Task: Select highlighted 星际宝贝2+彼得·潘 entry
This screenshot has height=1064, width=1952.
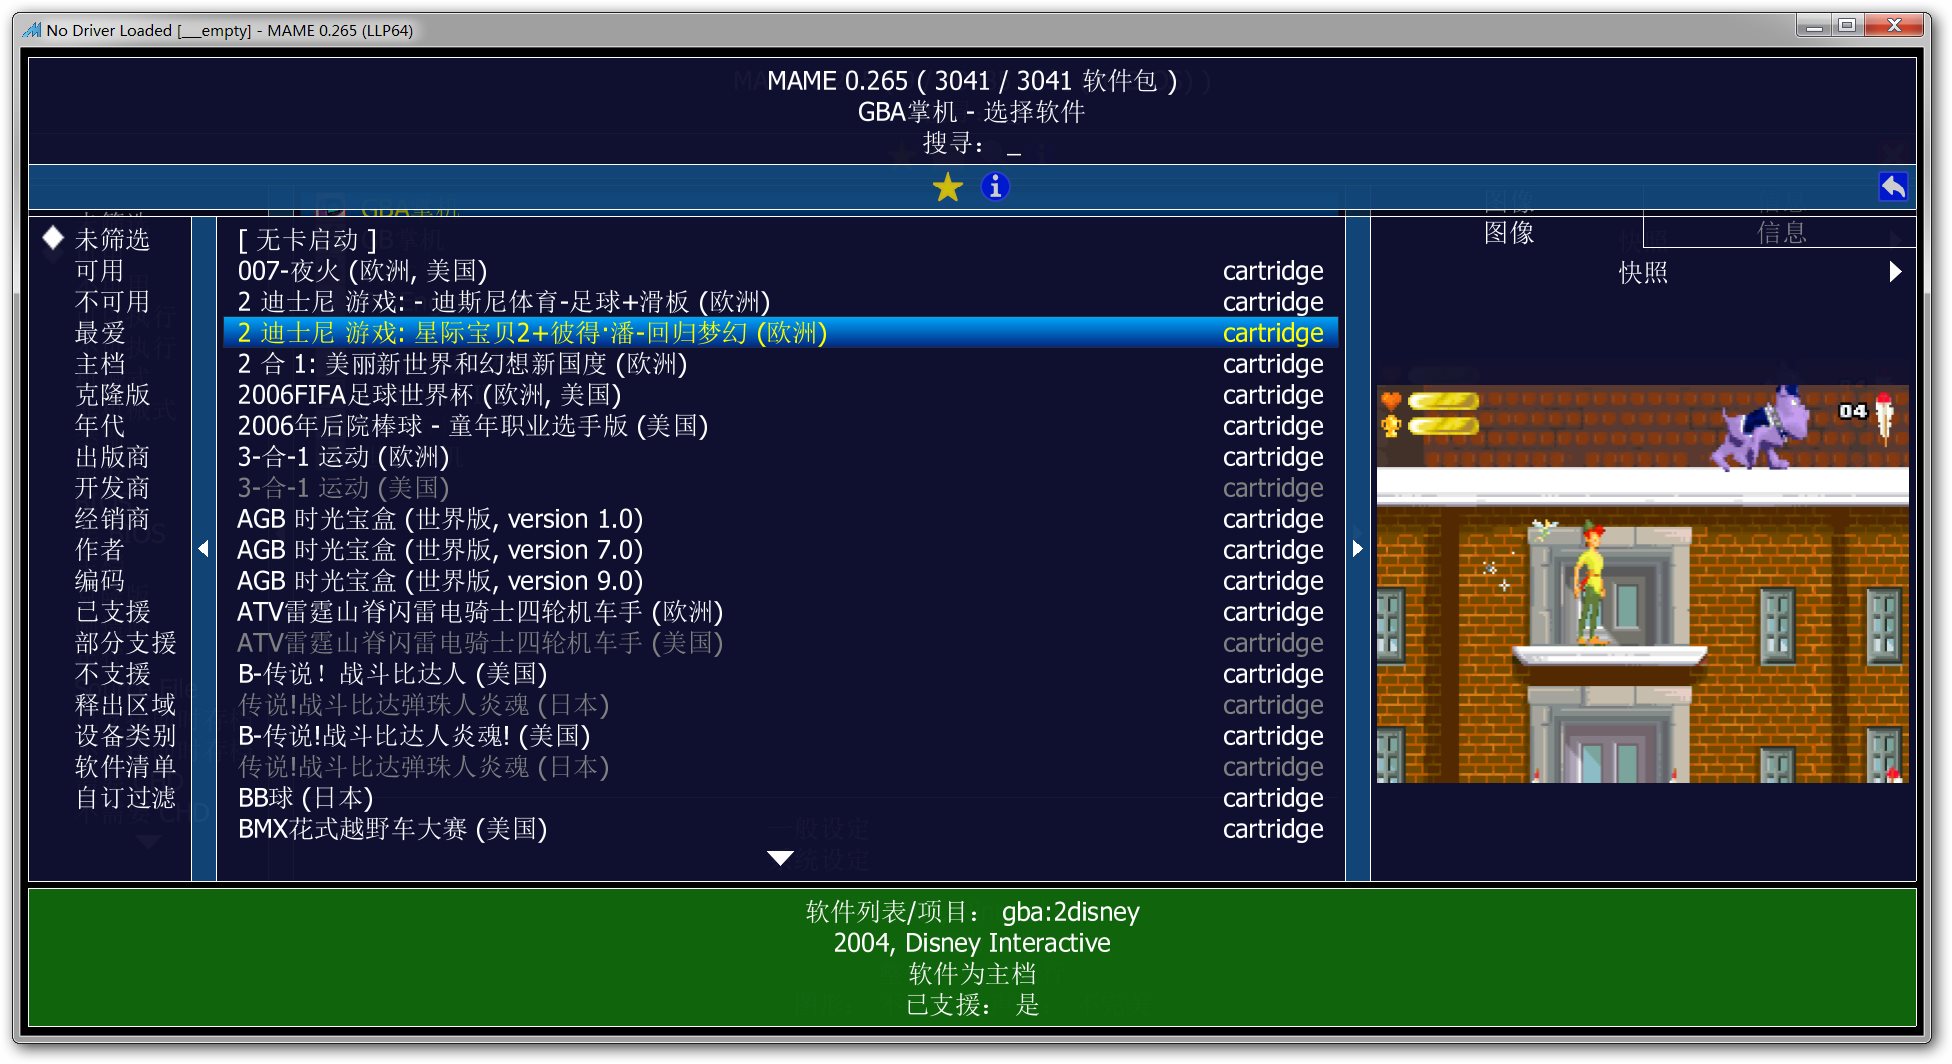Action: click(x=781, y=333)
